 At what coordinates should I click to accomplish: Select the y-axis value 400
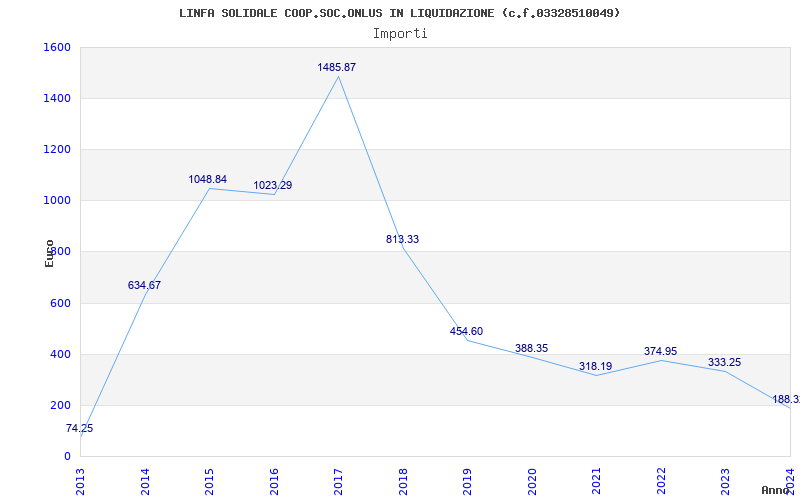click(x=60, y=355)
